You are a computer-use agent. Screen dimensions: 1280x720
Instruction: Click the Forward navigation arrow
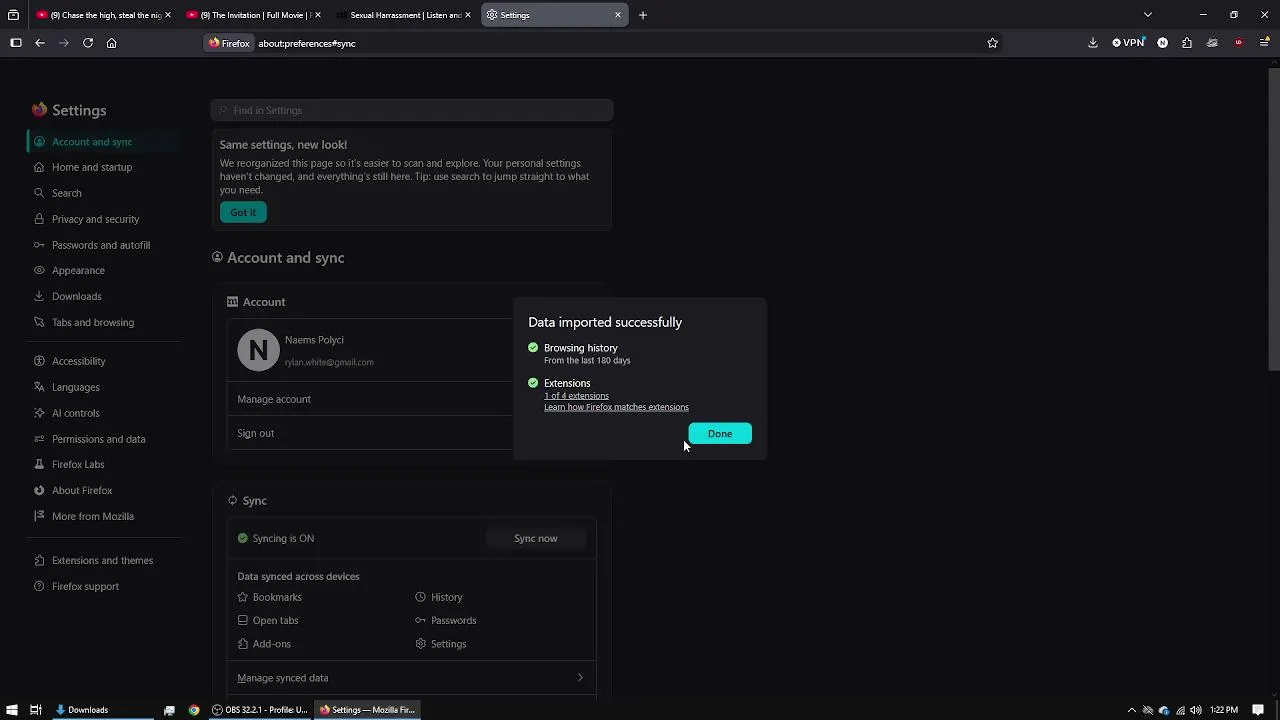tap(64, 43)
